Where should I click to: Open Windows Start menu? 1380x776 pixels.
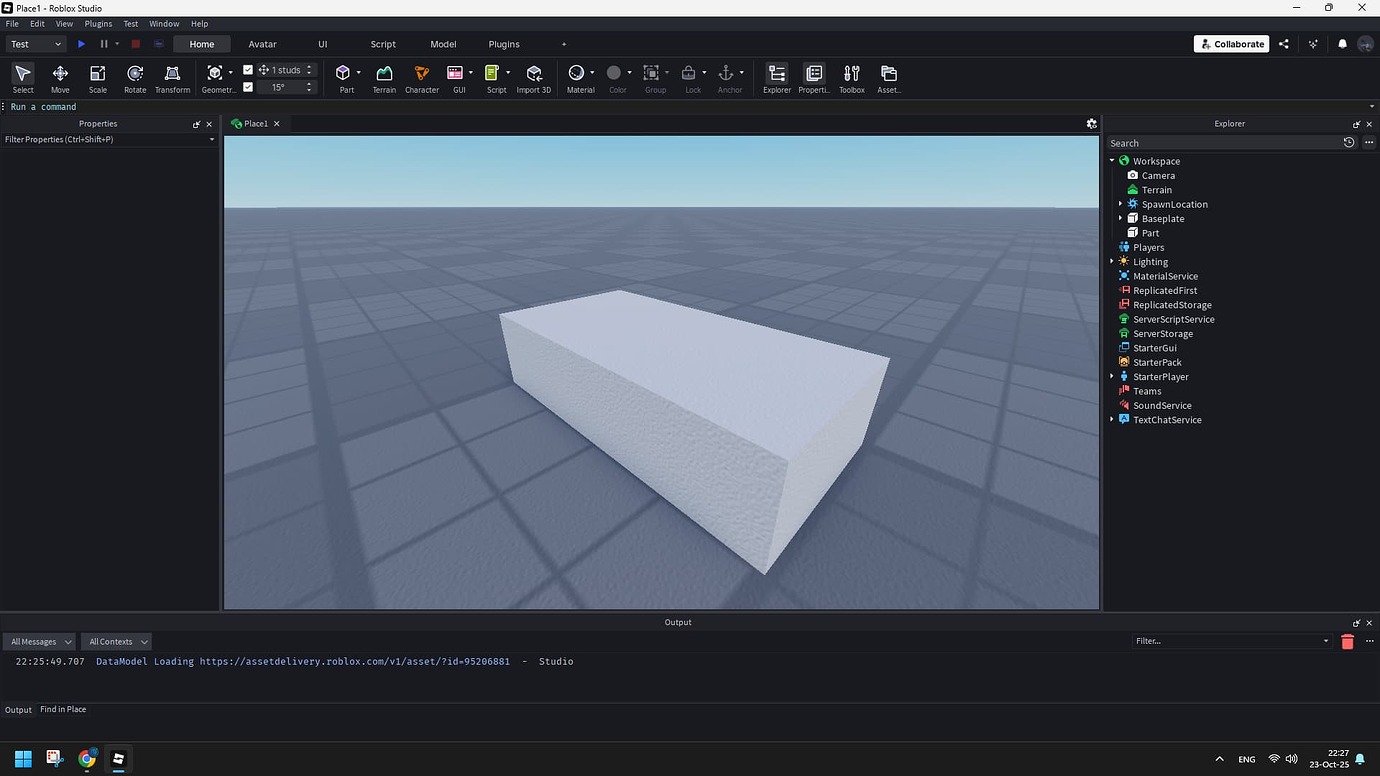click(x=23, y=759)
